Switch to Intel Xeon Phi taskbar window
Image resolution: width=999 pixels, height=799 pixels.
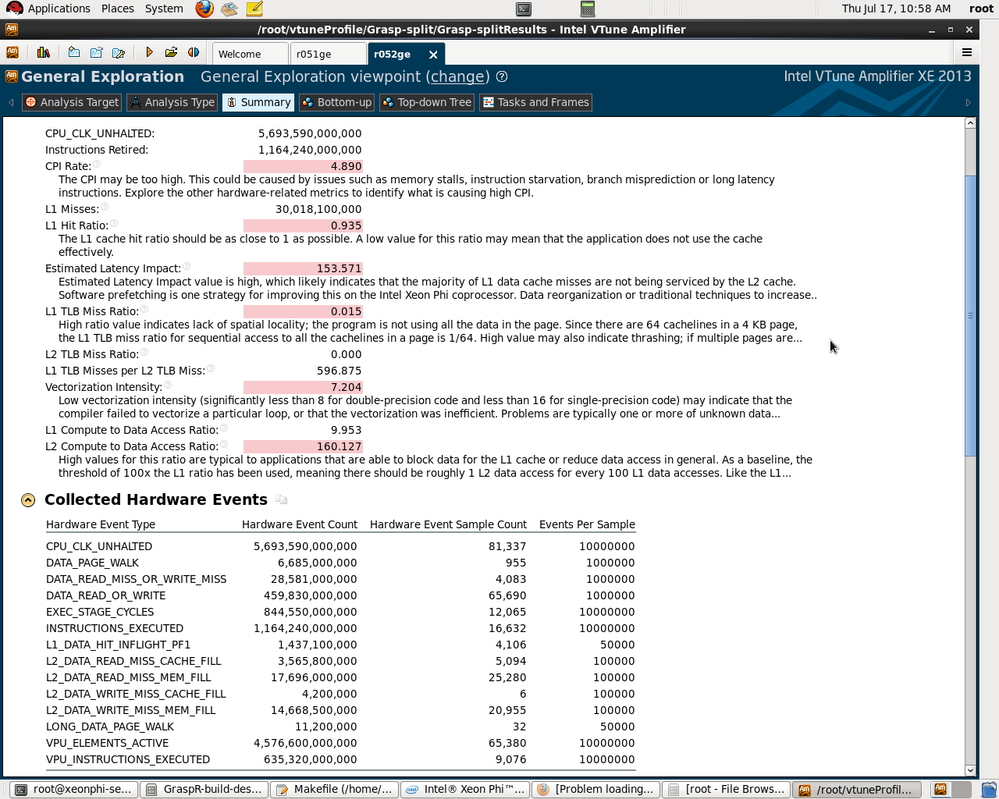465,789
